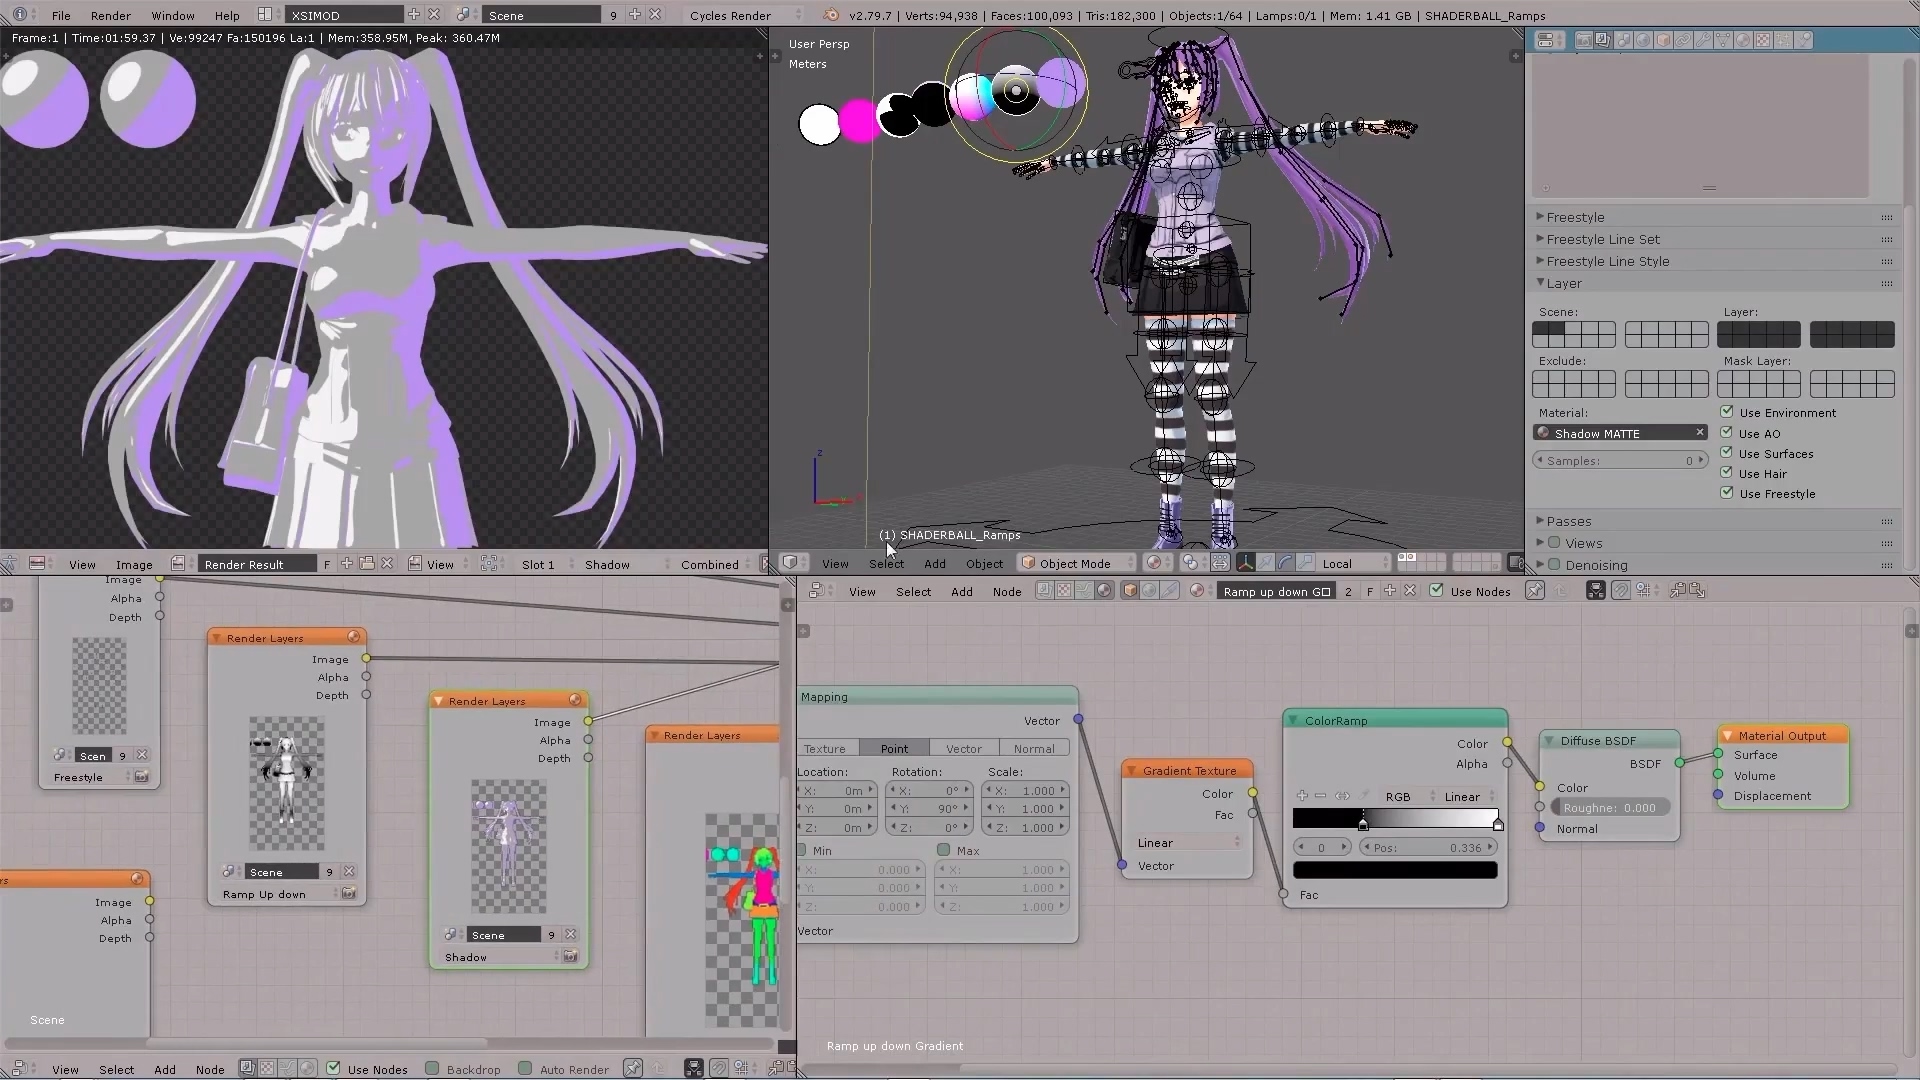
Task: Open the Object Data tab (triangle mesh icon)
Action: (1722, 40)
